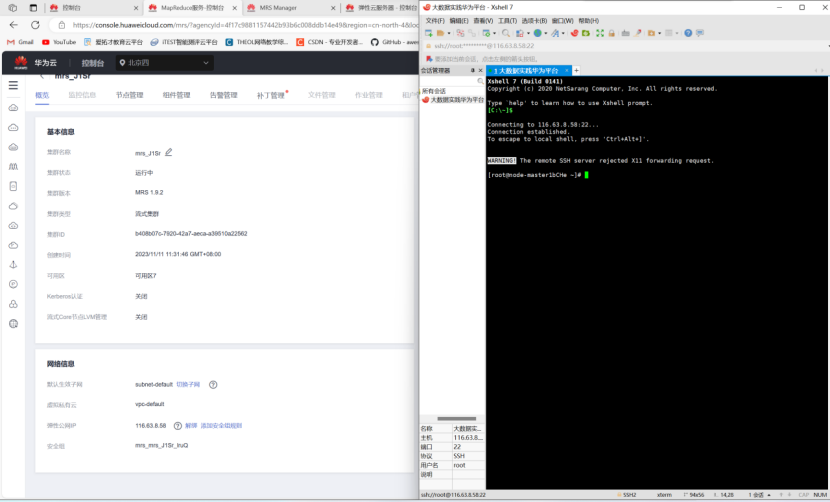This screenshot has width=830, height=502.
Task: Switch to the MRS Manager browser tab
Action: [291, 8]
